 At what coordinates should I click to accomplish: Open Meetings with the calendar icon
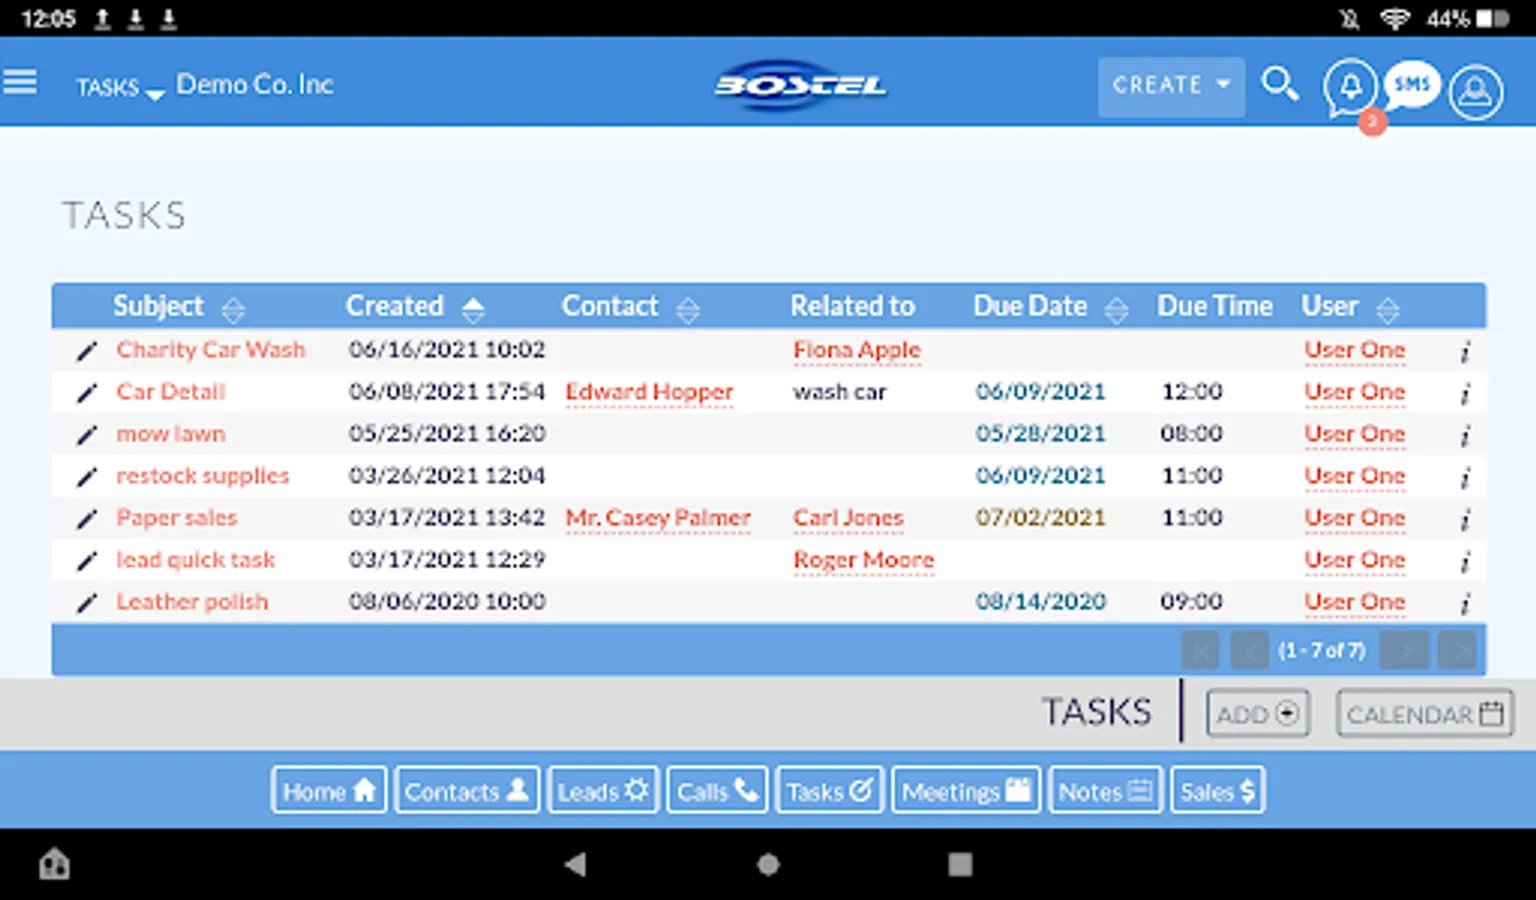click(964, 789)
